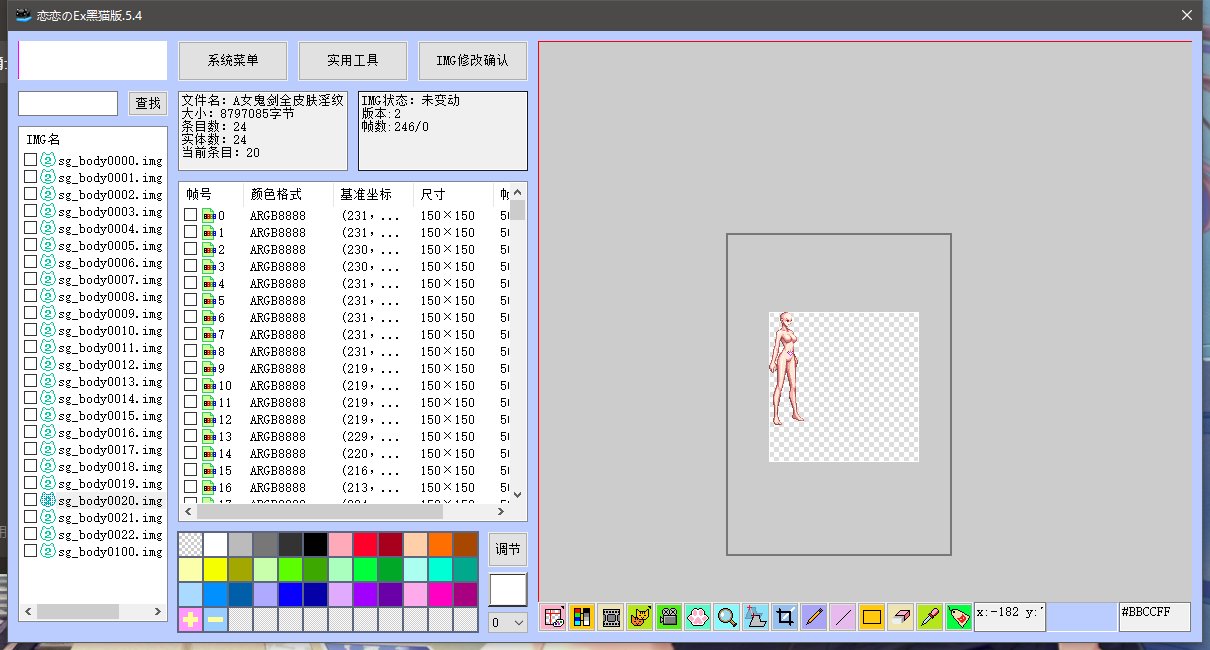
Task: Click the frame icon for frame 0
Action: [x=209, y=216]
